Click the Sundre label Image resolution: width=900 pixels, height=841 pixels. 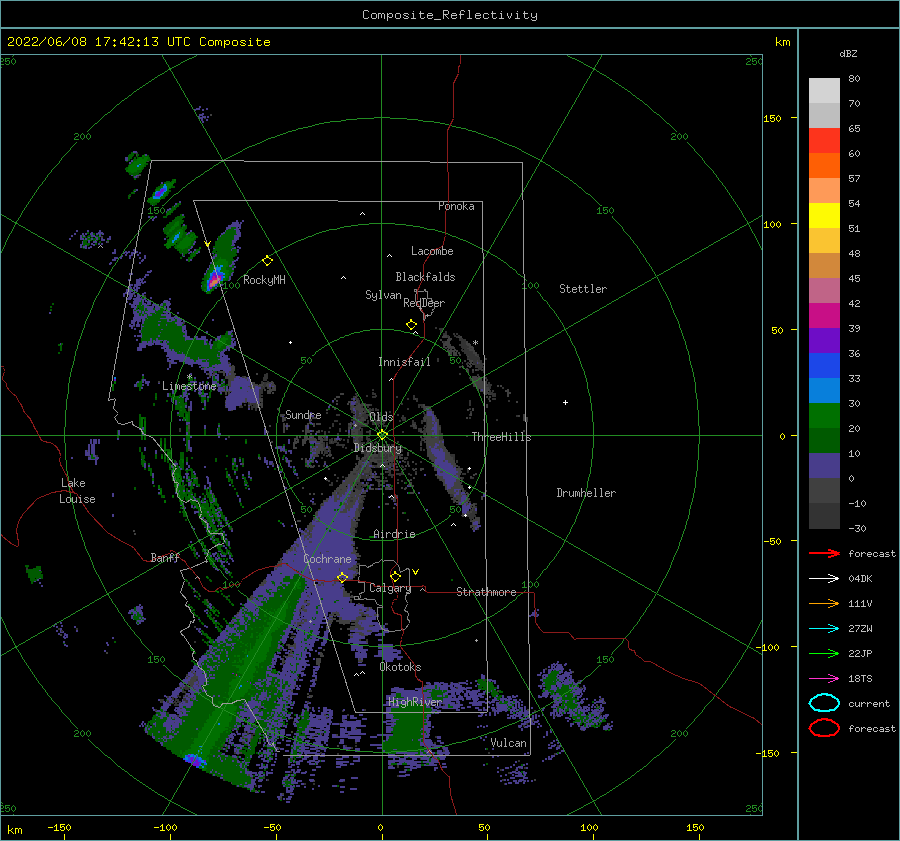[303, 414]
